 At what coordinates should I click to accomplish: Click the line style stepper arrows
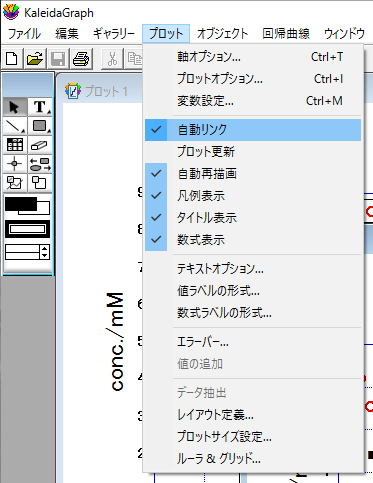coord(44,252)
